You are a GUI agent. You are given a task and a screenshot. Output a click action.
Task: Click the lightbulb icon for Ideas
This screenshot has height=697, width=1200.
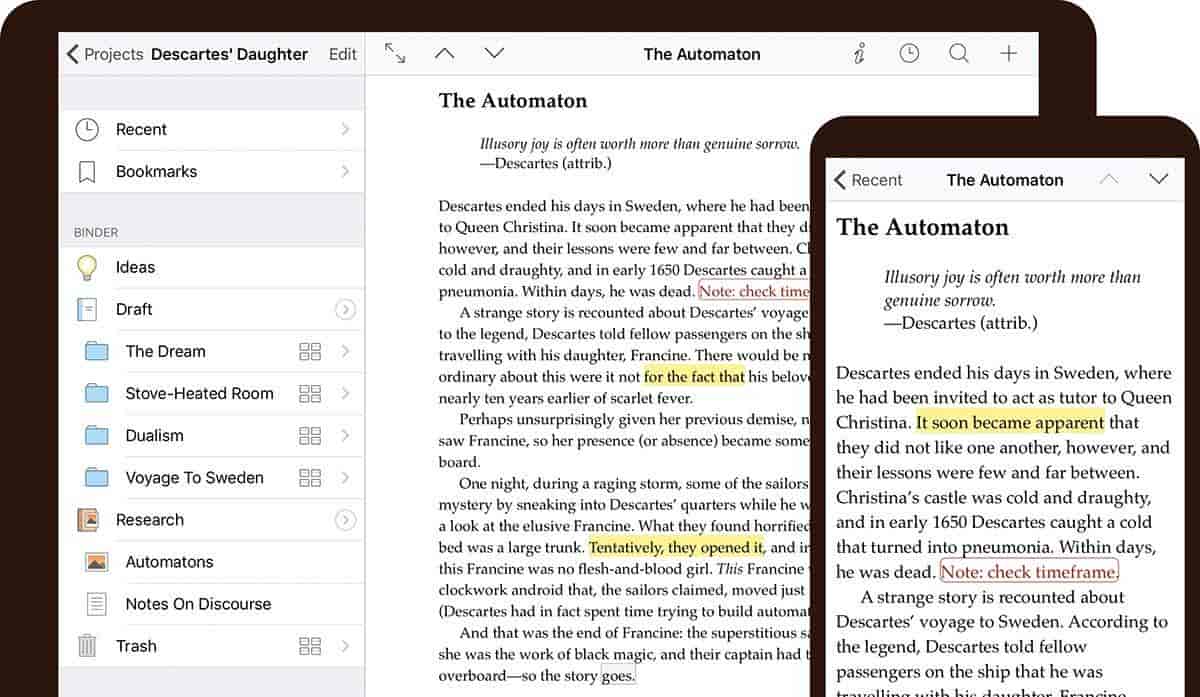tap(88, 267)
